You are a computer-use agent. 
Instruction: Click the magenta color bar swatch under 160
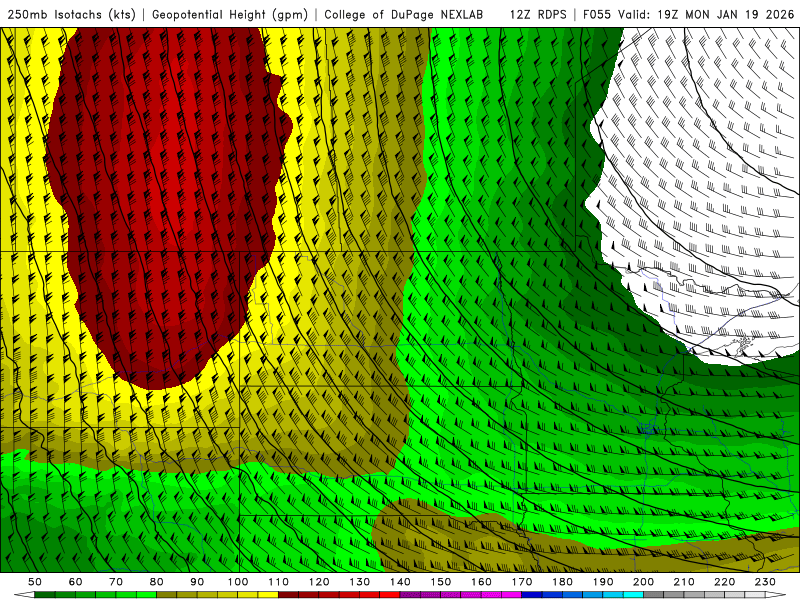point(492,595)
